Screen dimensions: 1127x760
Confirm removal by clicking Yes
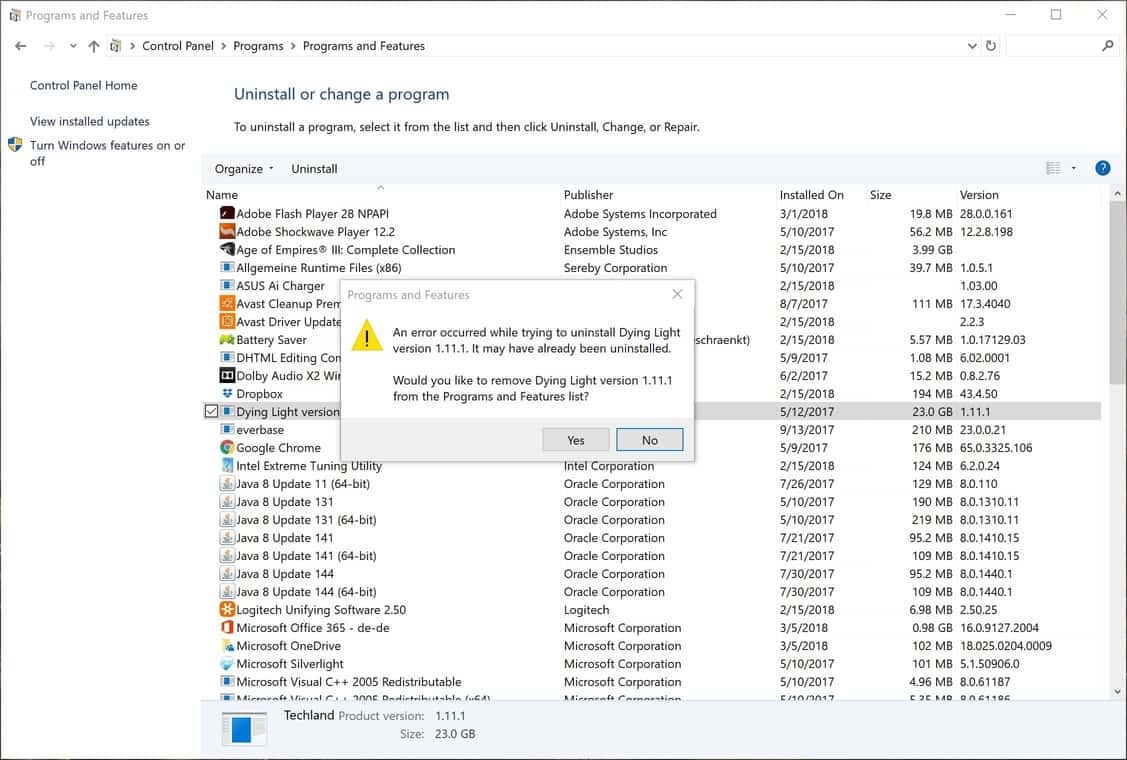click(x=575, y=440)
